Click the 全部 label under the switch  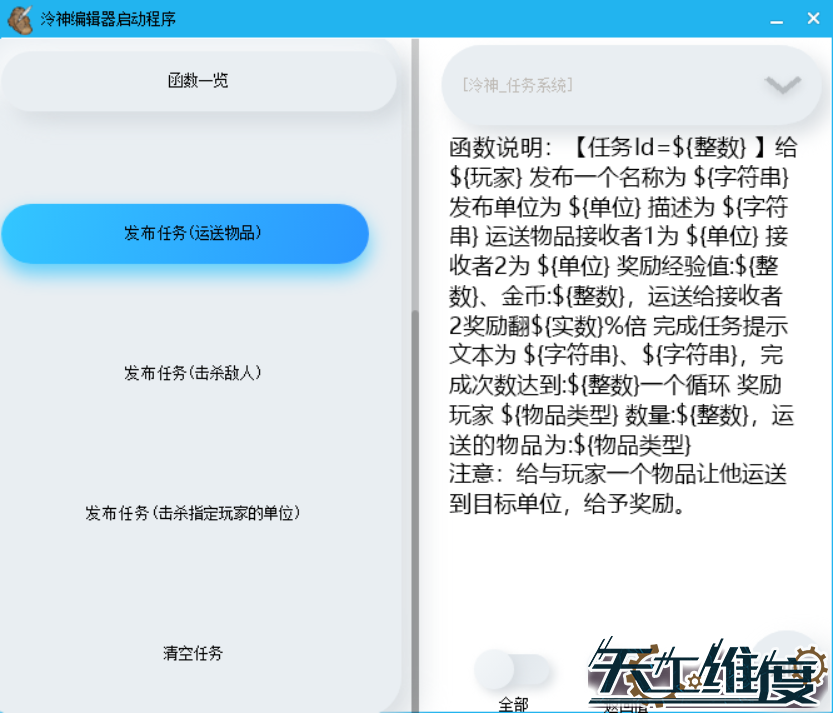point(512,704)
